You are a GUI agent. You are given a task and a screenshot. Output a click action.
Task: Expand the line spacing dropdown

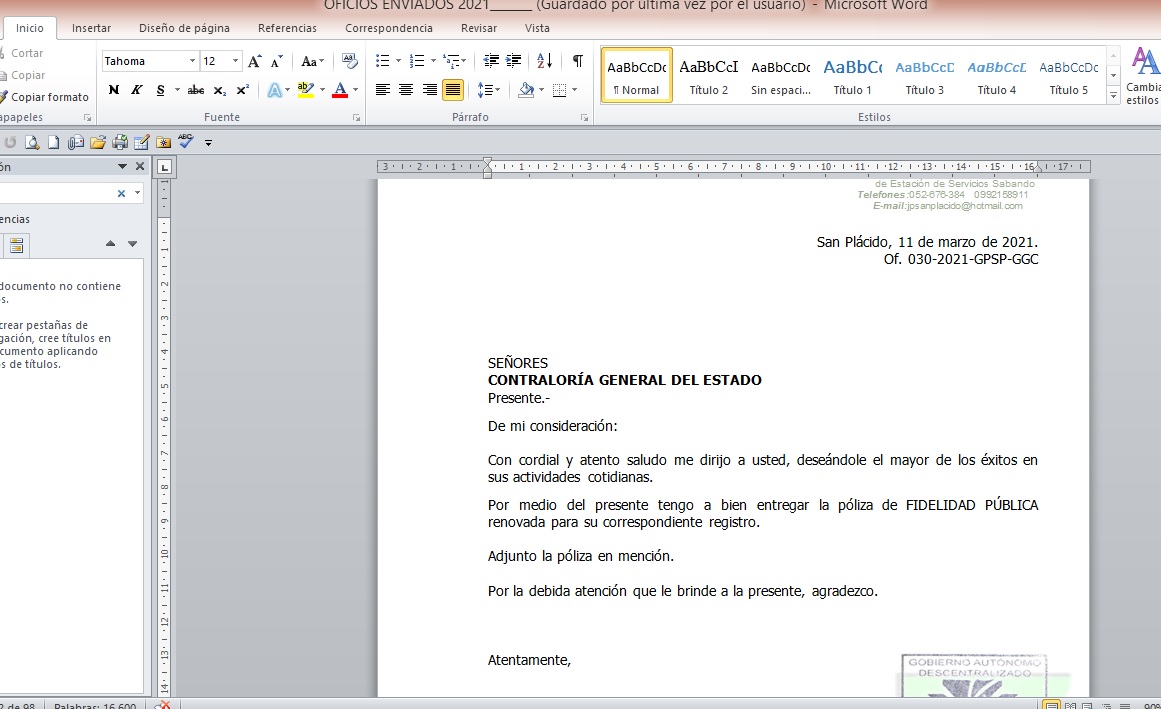tap(497, 90)
